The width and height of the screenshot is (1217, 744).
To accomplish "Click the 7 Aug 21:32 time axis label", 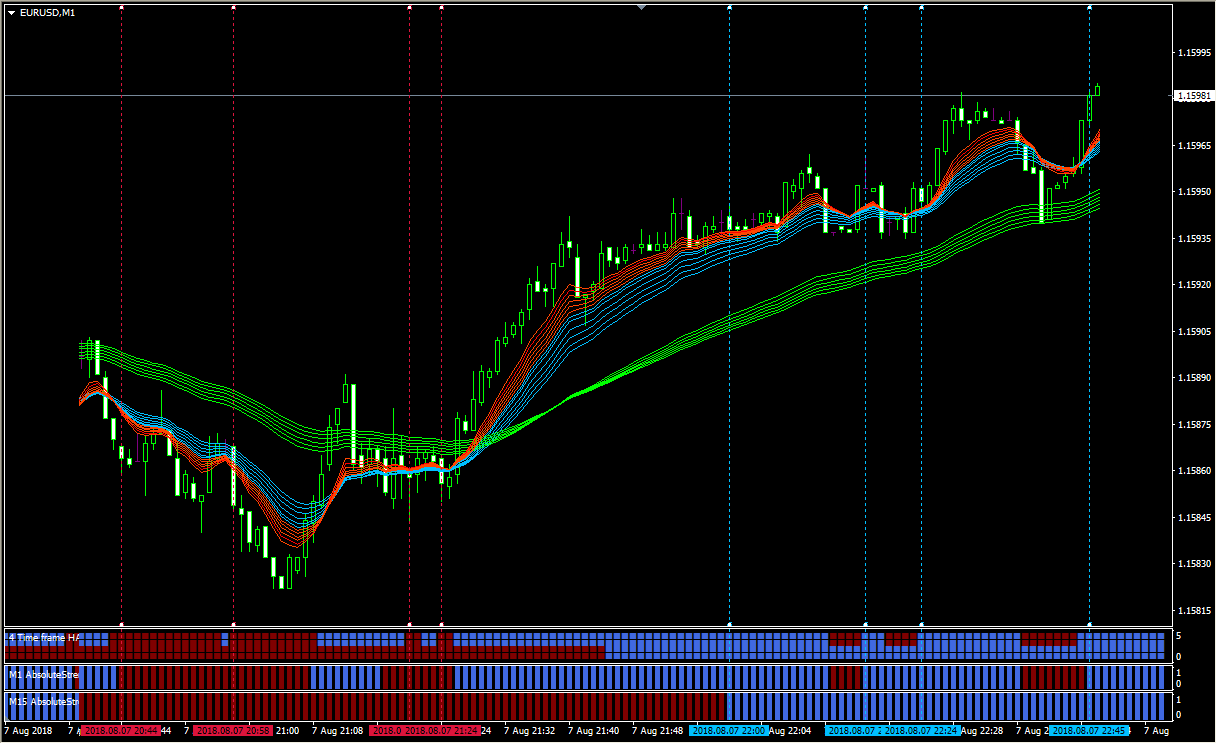I will point(530,731).
